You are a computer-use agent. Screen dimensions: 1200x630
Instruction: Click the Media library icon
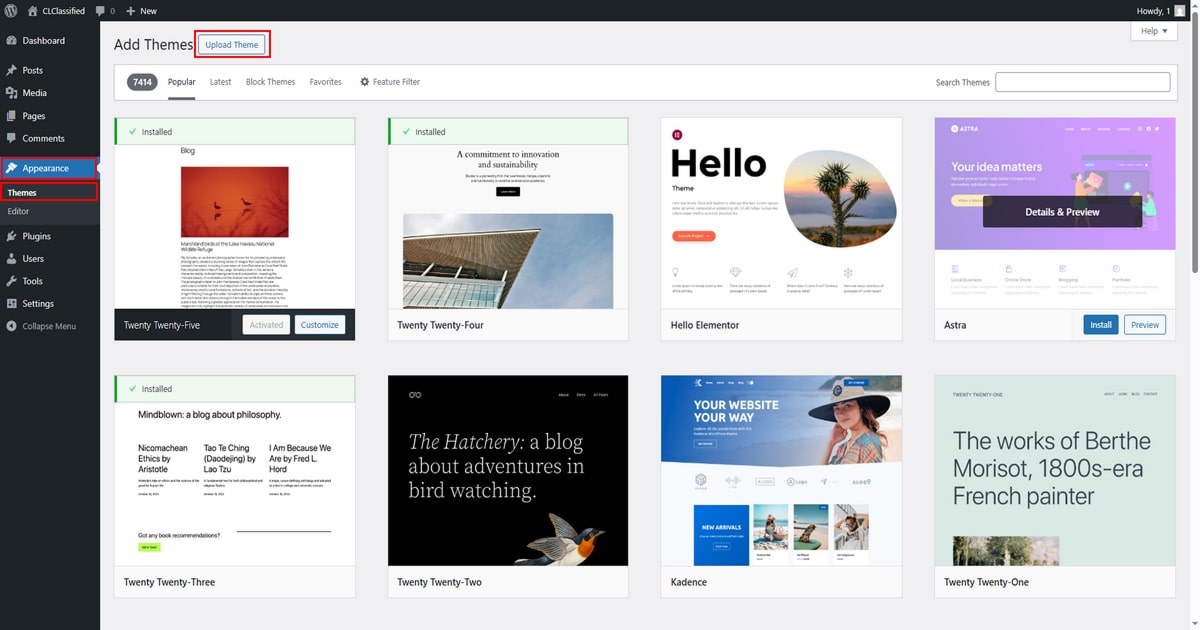(x=11, y=93)
